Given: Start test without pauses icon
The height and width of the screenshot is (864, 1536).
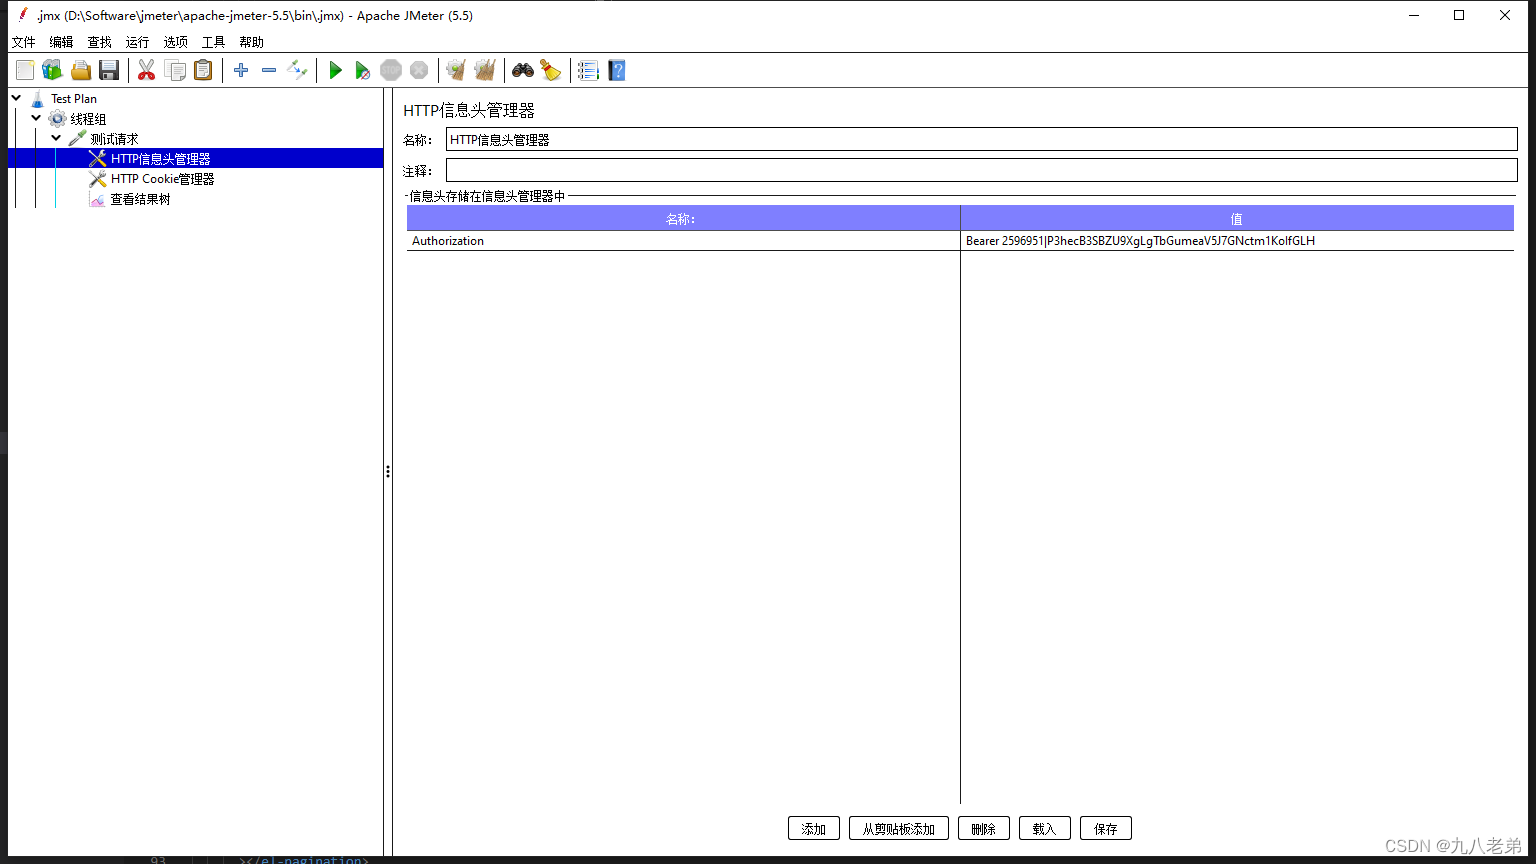Looking at the screenshot, I should tap(363, 70).
